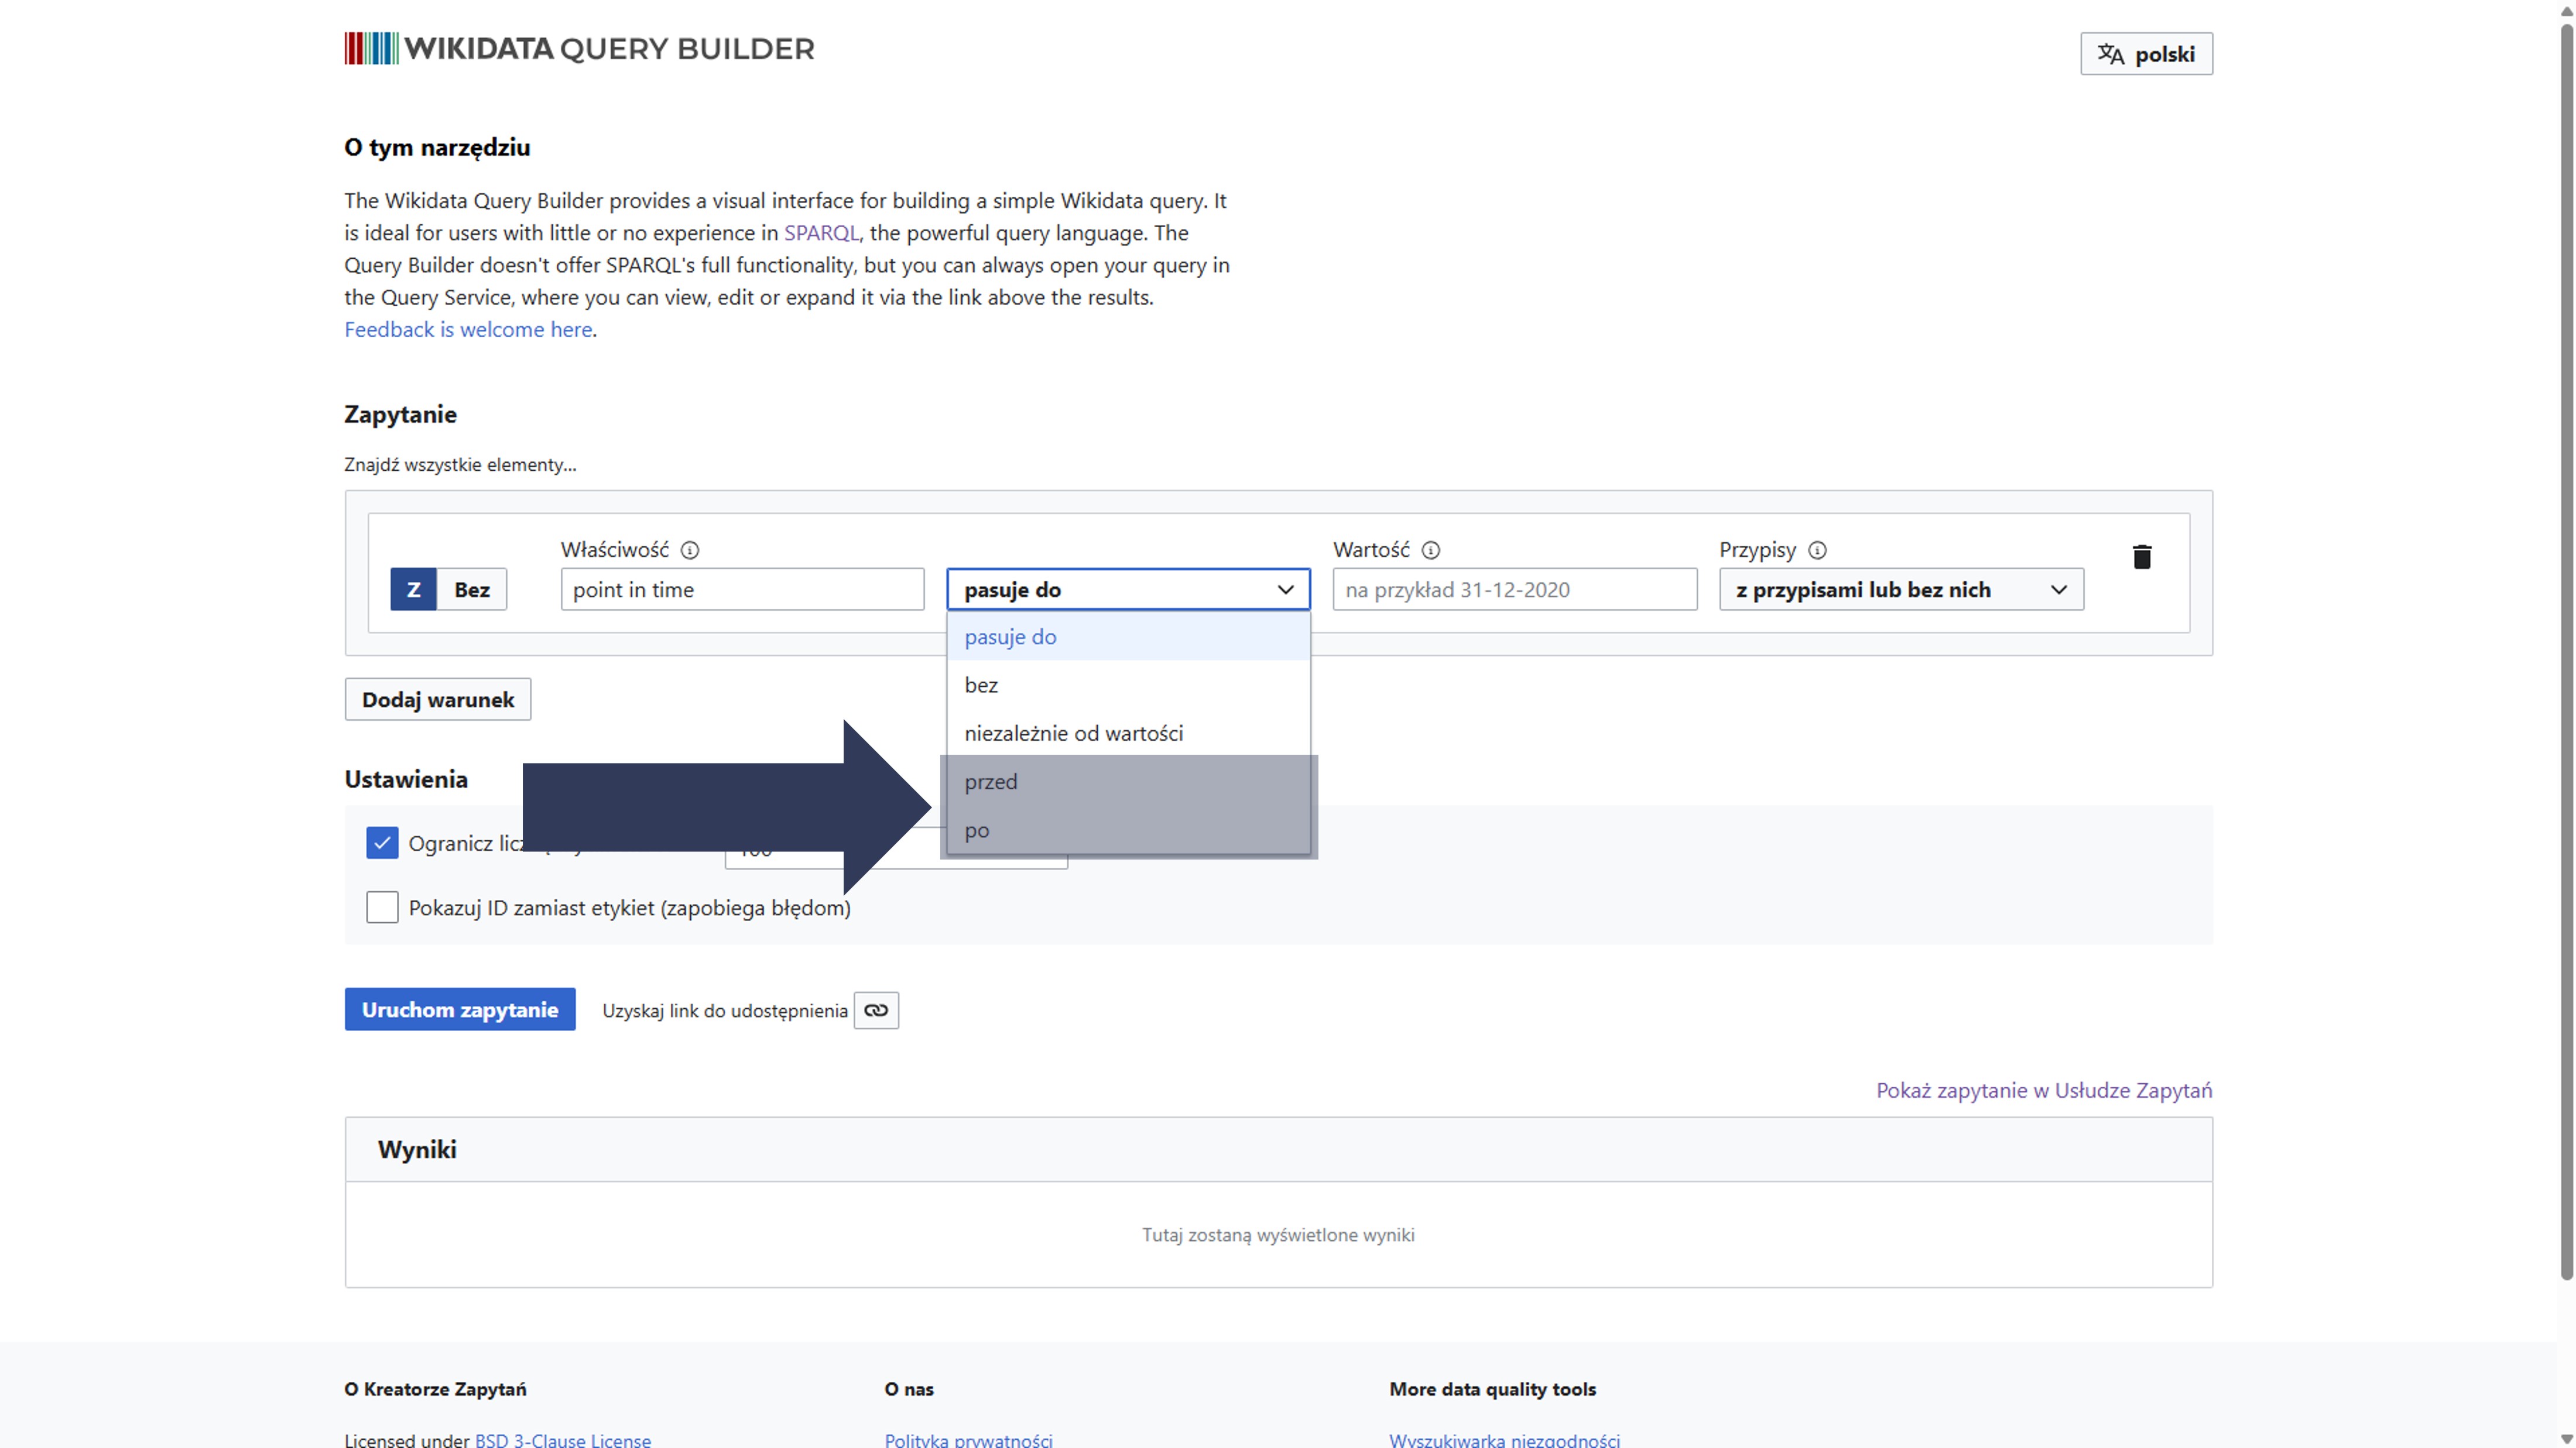This screenshot has width=2576, height=1448.
Task: Click the info icon next to Właściwość
Action: (690, 550)
